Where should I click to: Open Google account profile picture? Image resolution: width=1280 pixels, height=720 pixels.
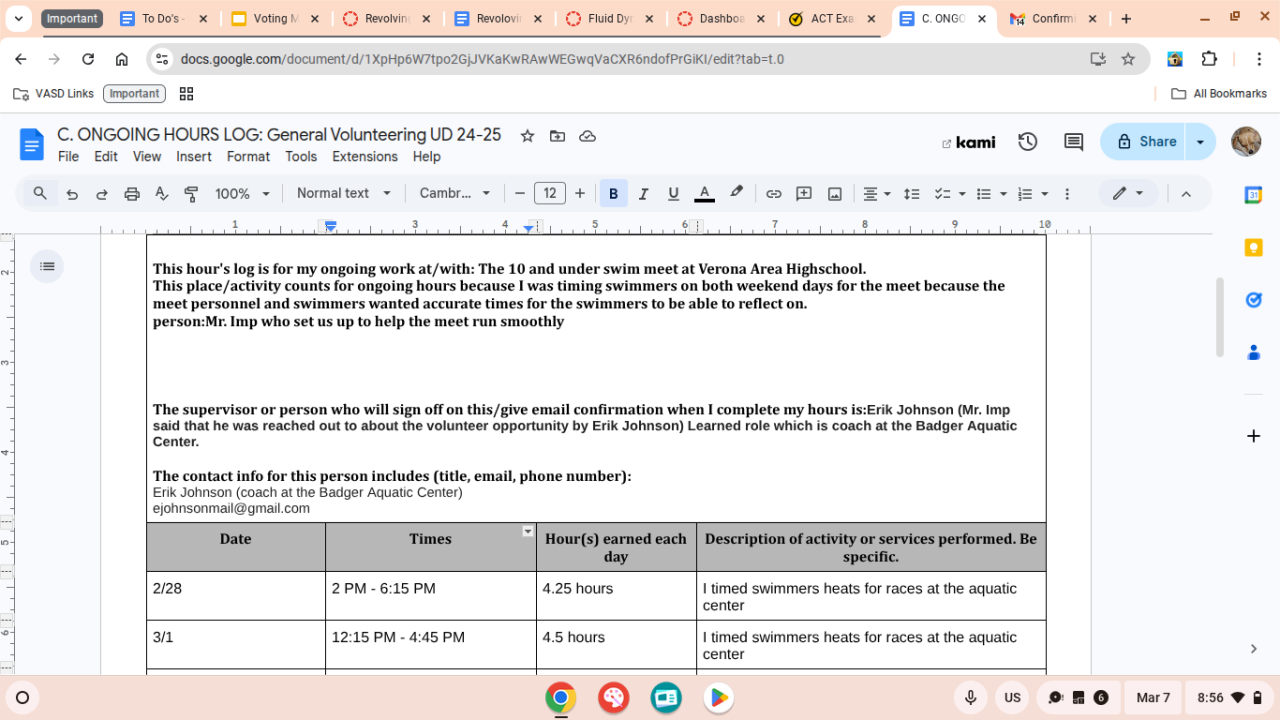pos(1246,142)
